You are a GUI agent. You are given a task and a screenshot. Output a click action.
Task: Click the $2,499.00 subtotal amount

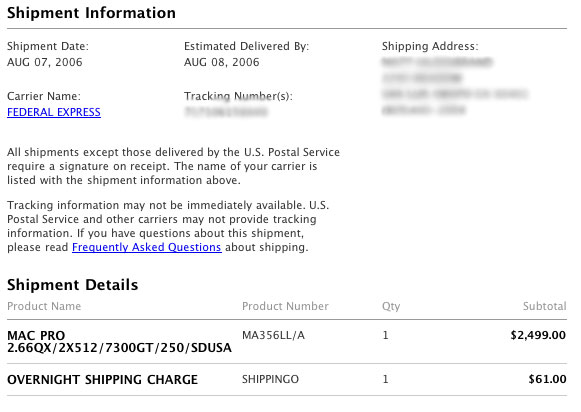pos(538,335)
